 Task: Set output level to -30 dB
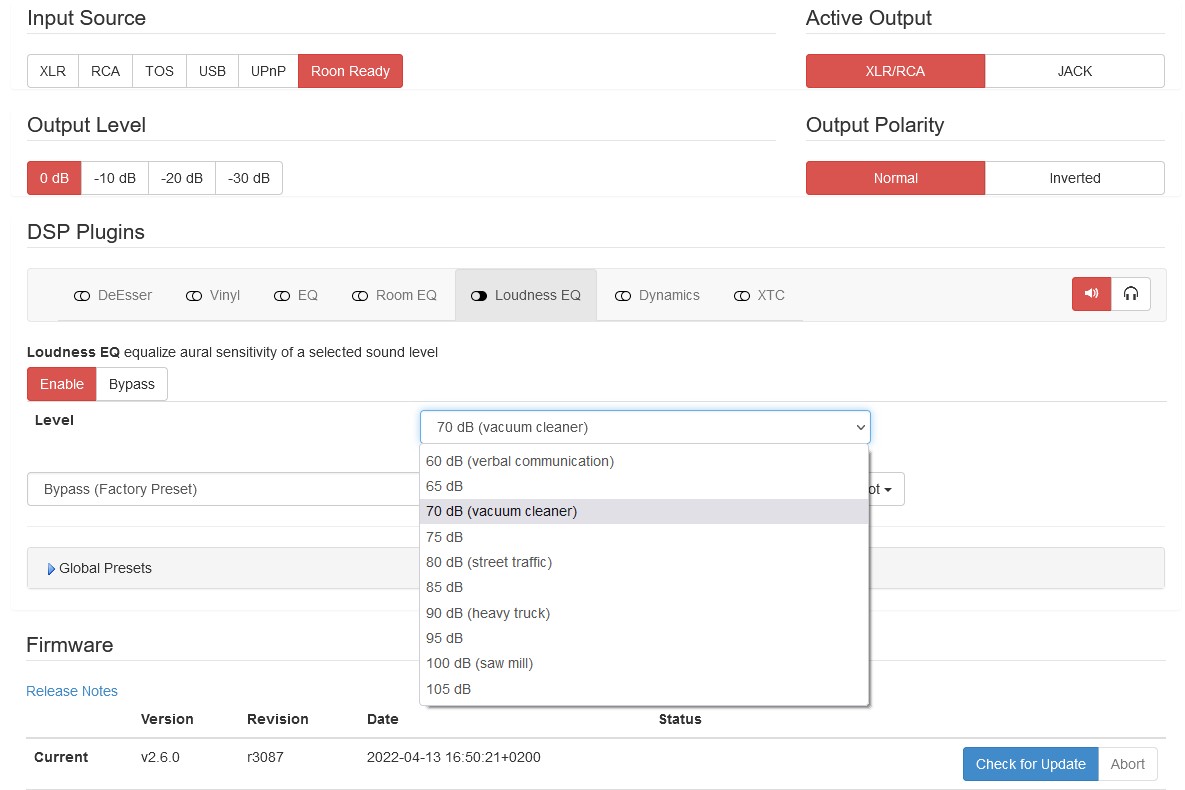(249, 178)
